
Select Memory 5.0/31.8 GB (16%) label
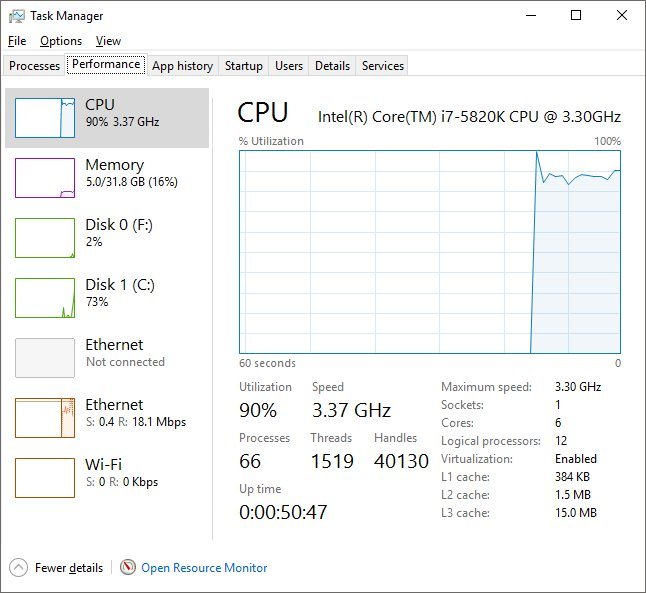click(131, 173)
